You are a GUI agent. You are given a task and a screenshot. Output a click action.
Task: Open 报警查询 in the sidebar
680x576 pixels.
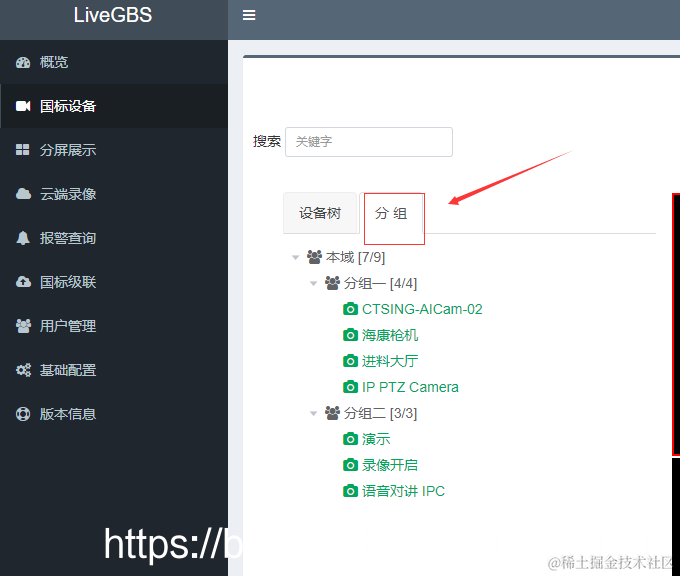click(x=114, y=238)
